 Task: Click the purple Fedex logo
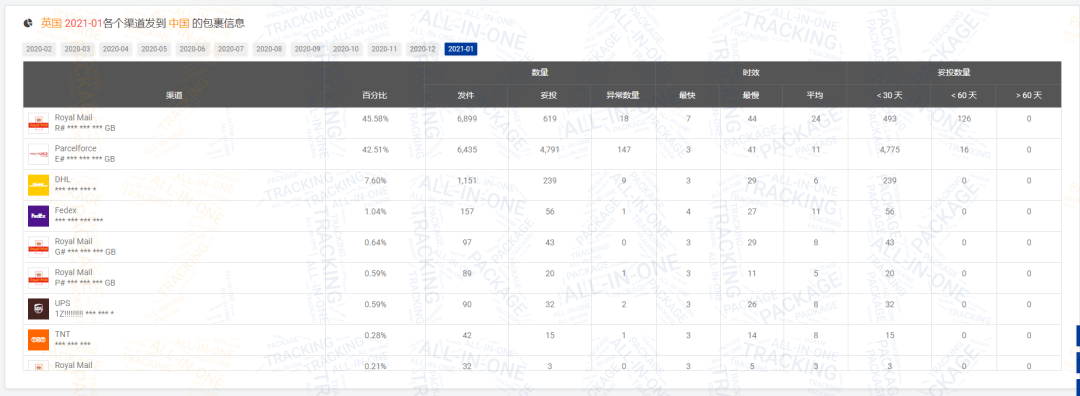click(x=39, y=216)
